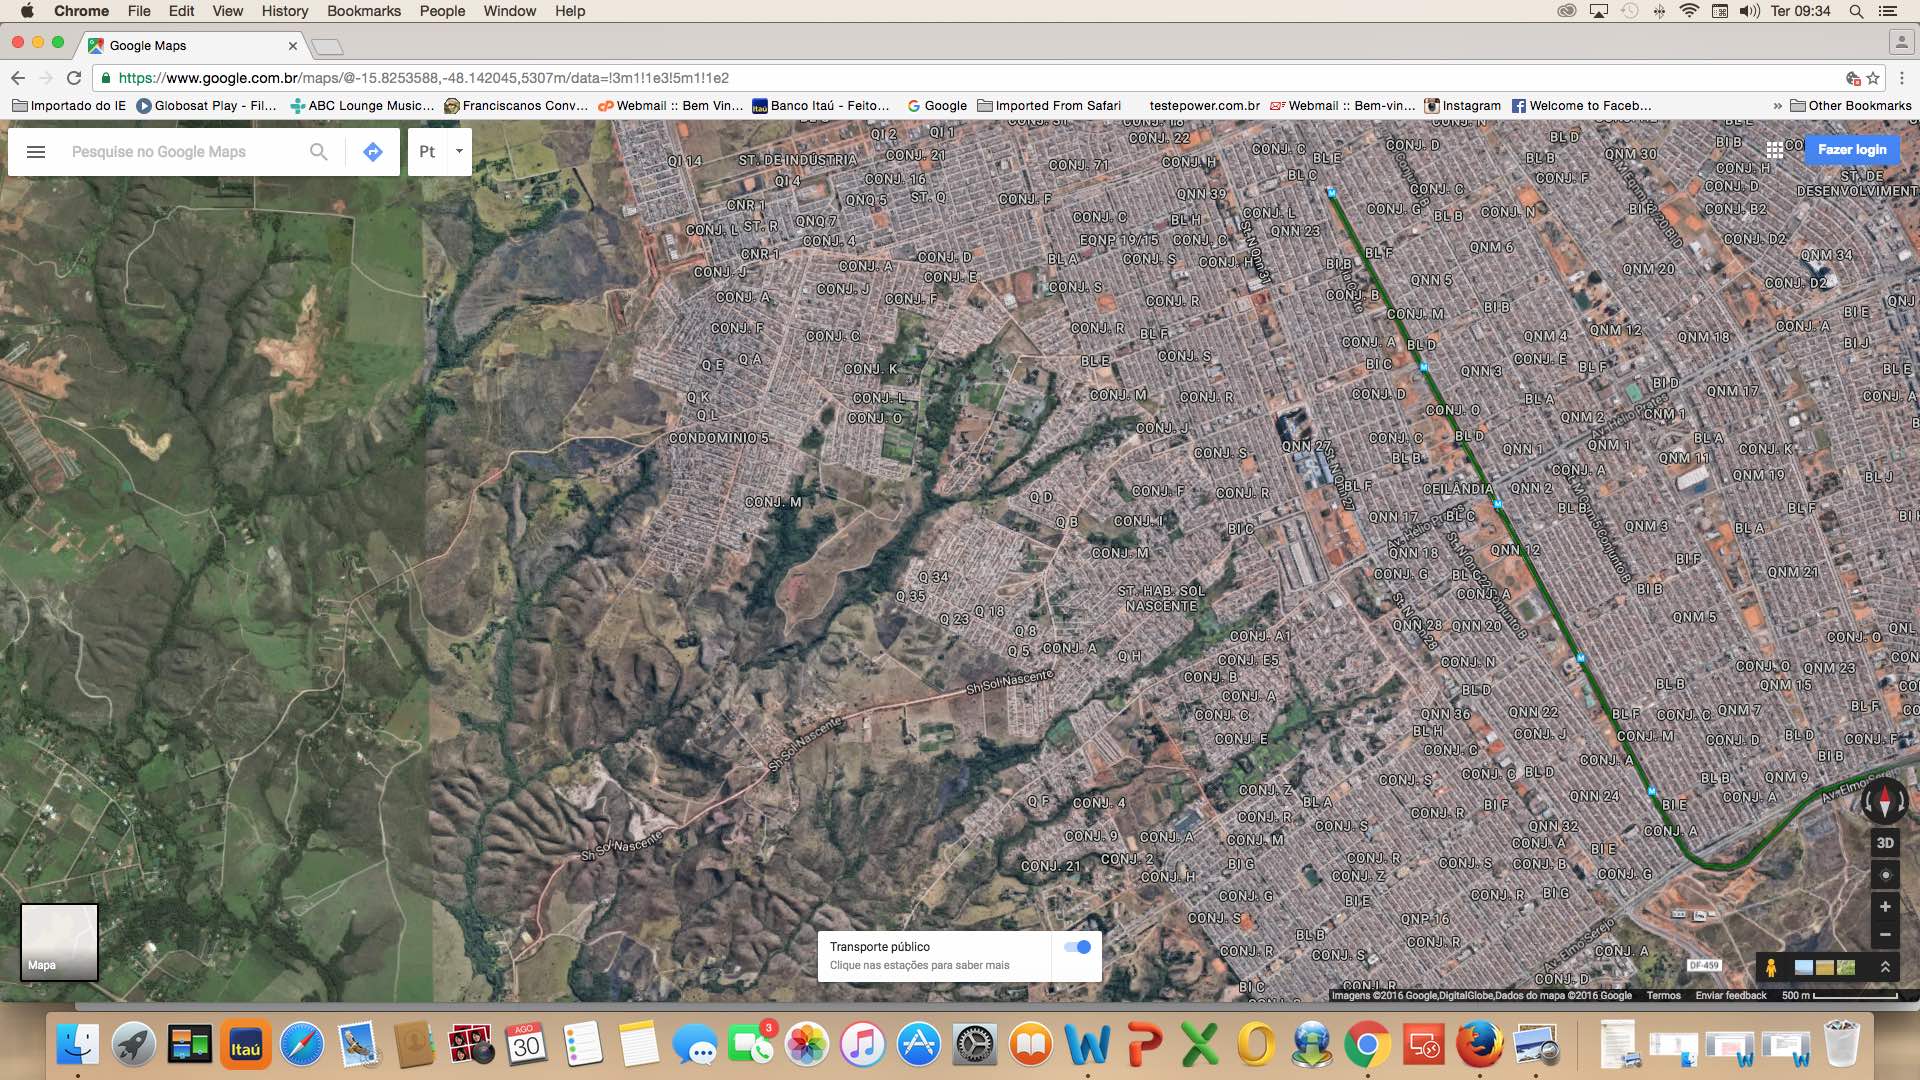Show hidden bookmarks via double arrow
Viewport: 1920px width, 1080px height.
(1777, 106)
